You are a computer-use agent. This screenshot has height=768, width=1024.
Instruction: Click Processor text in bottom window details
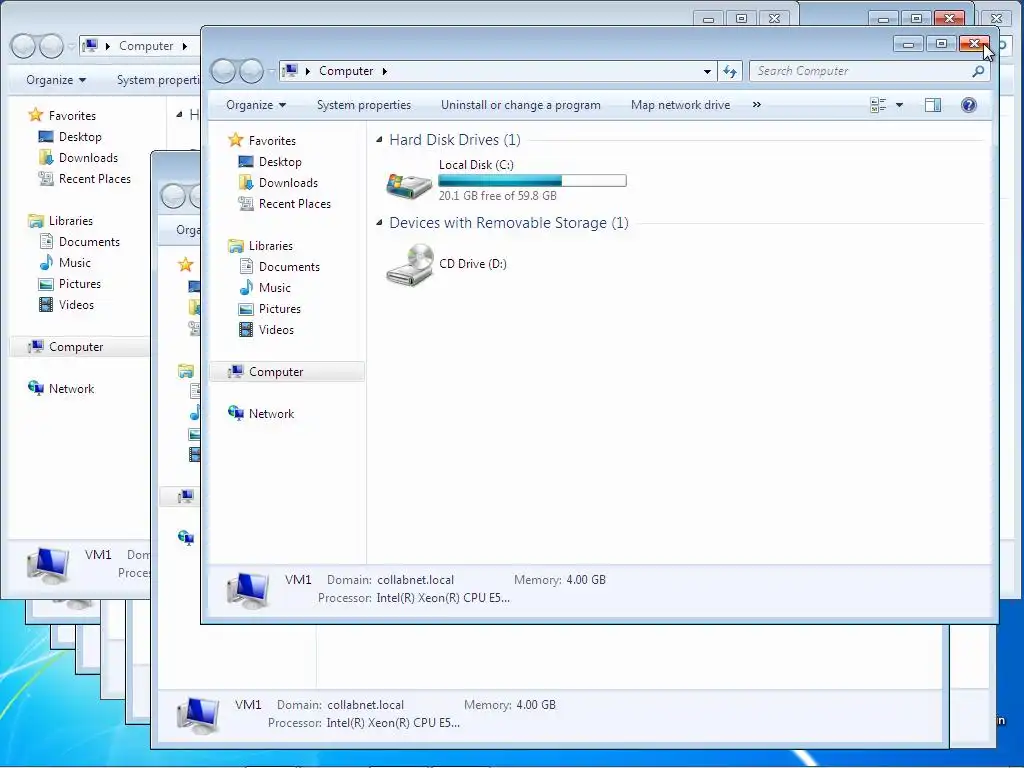point(364,723)
